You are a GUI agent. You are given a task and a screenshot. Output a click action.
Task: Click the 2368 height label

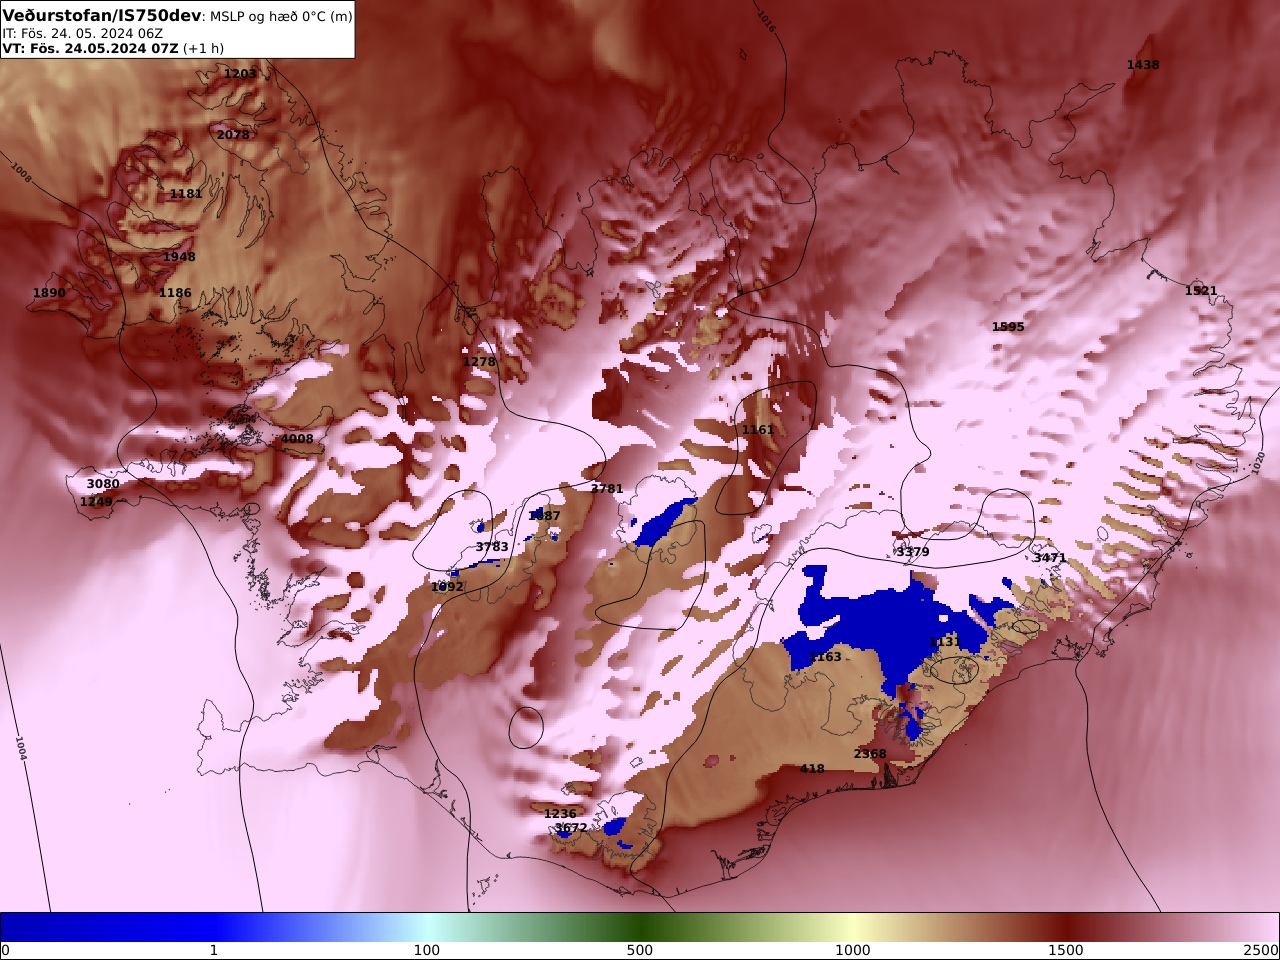click(870, 754)
